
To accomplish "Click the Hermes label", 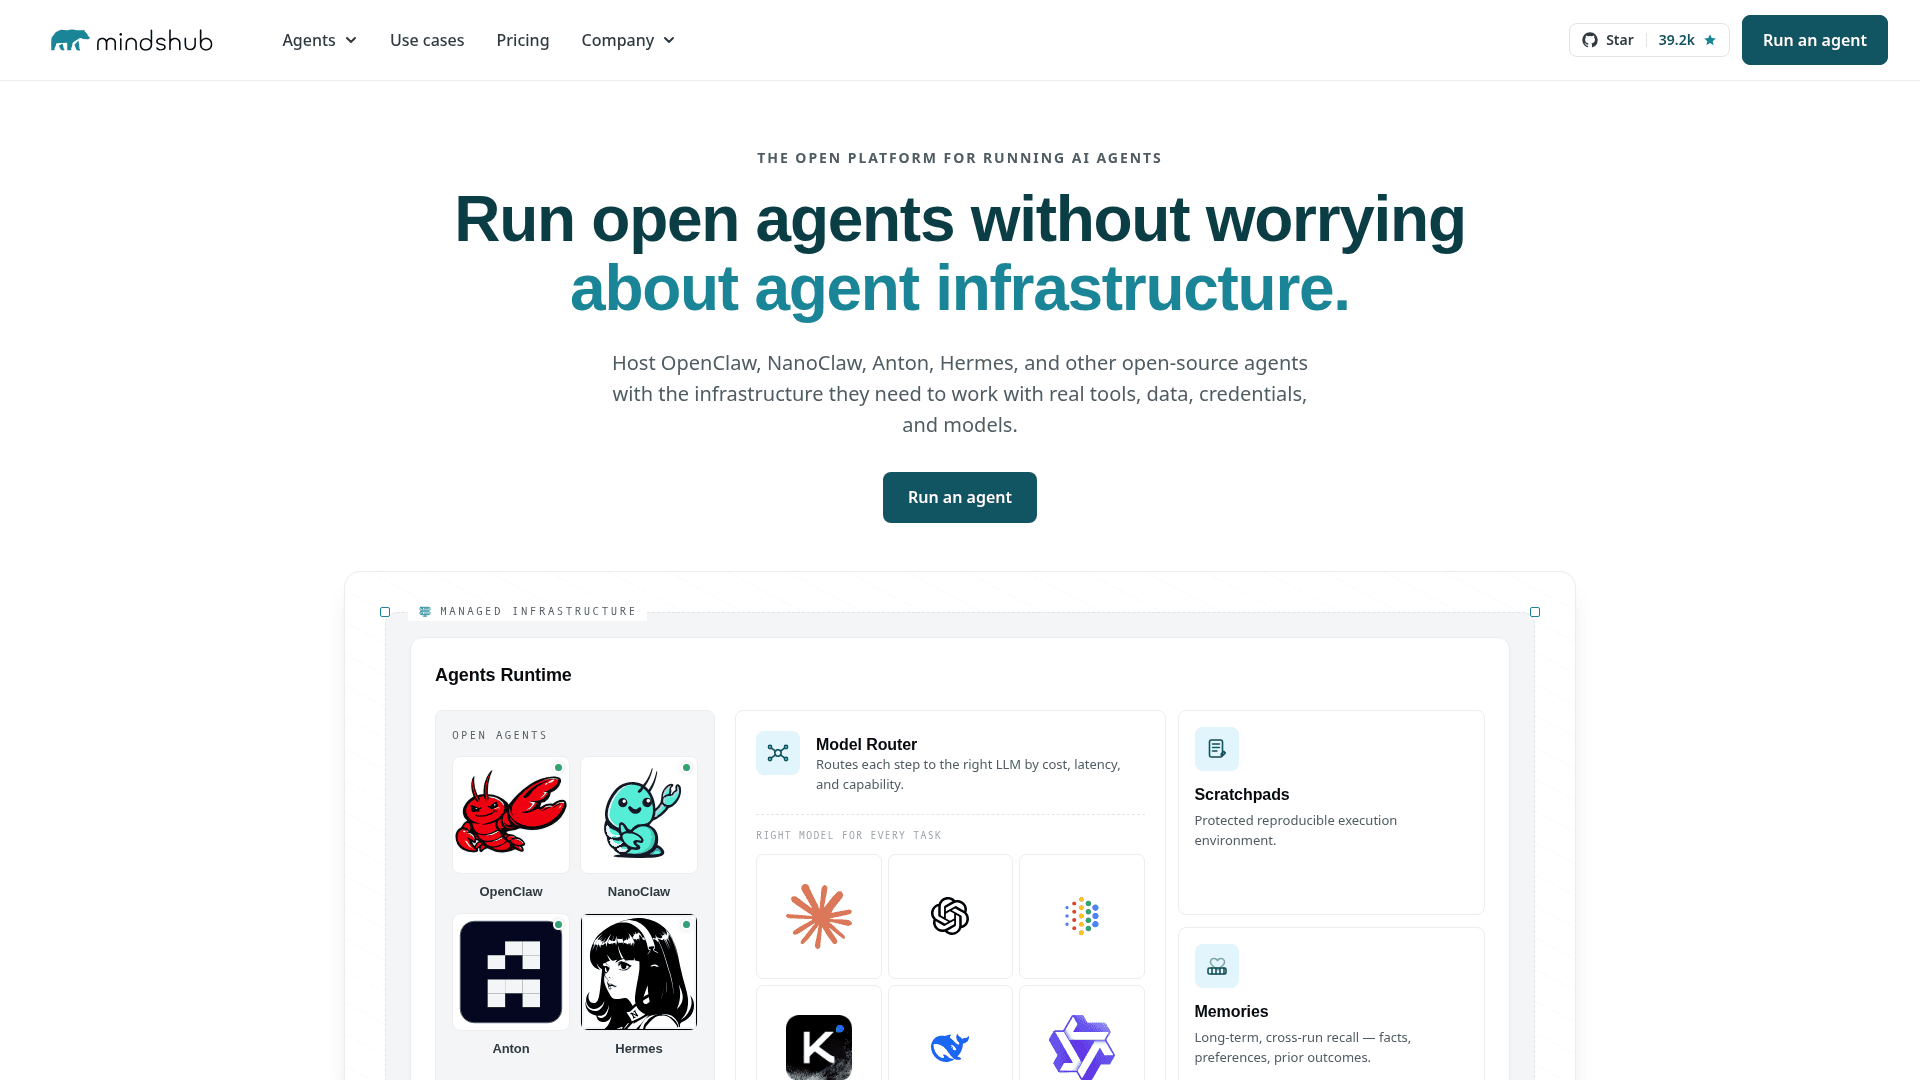I will (x=639, y=1048).
